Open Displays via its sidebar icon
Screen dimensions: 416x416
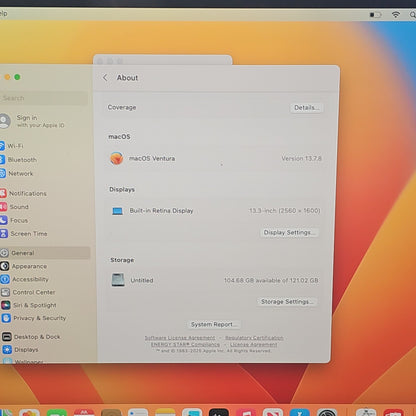(7, 350)
